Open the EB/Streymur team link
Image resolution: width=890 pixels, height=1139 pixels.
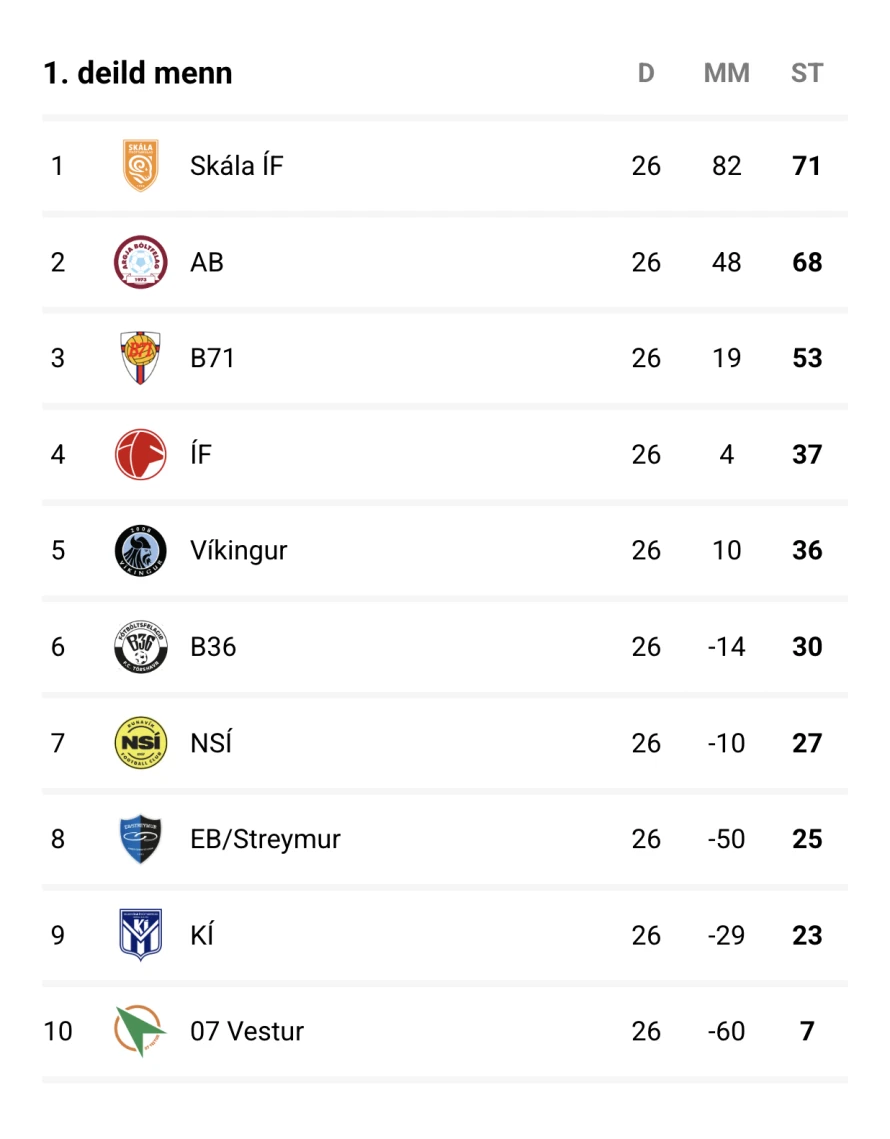coord(265,839)
